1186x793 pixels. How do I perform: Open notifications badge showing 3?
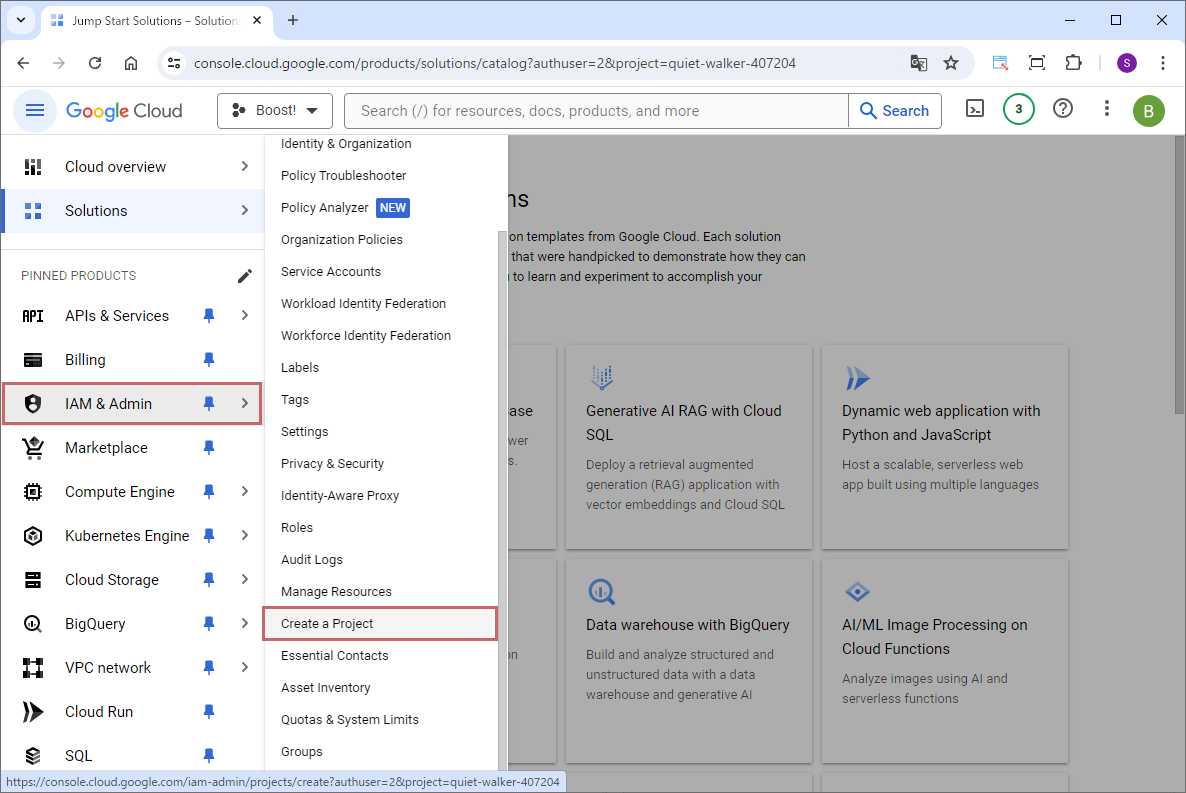tap(1018, 109)
